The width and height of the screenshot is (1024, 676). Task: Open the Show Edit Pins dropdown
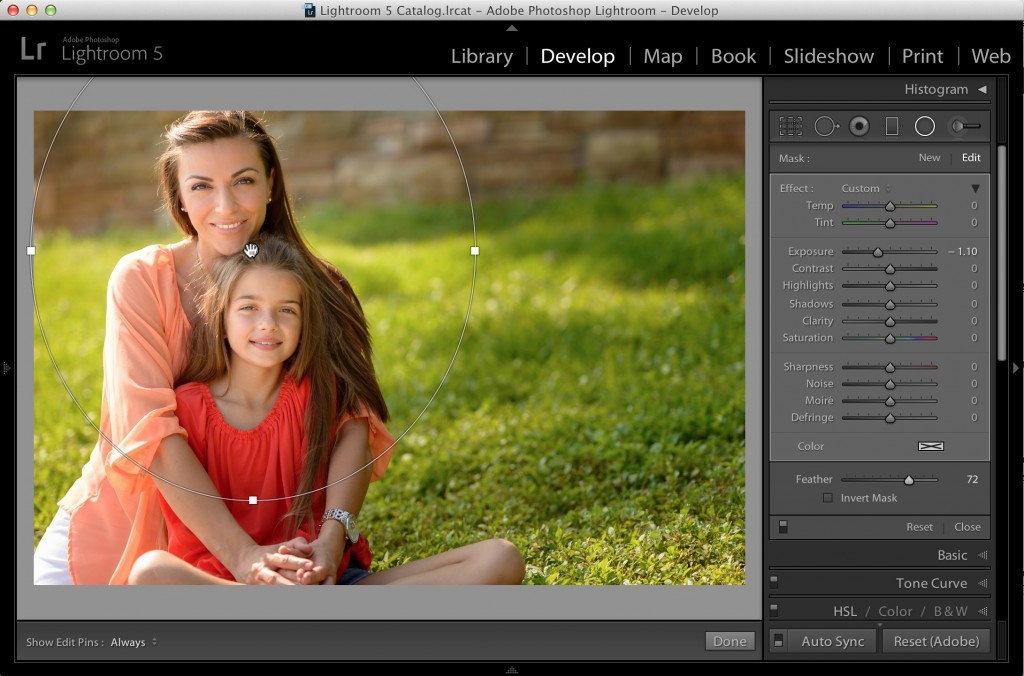click(x=132, y=642)
